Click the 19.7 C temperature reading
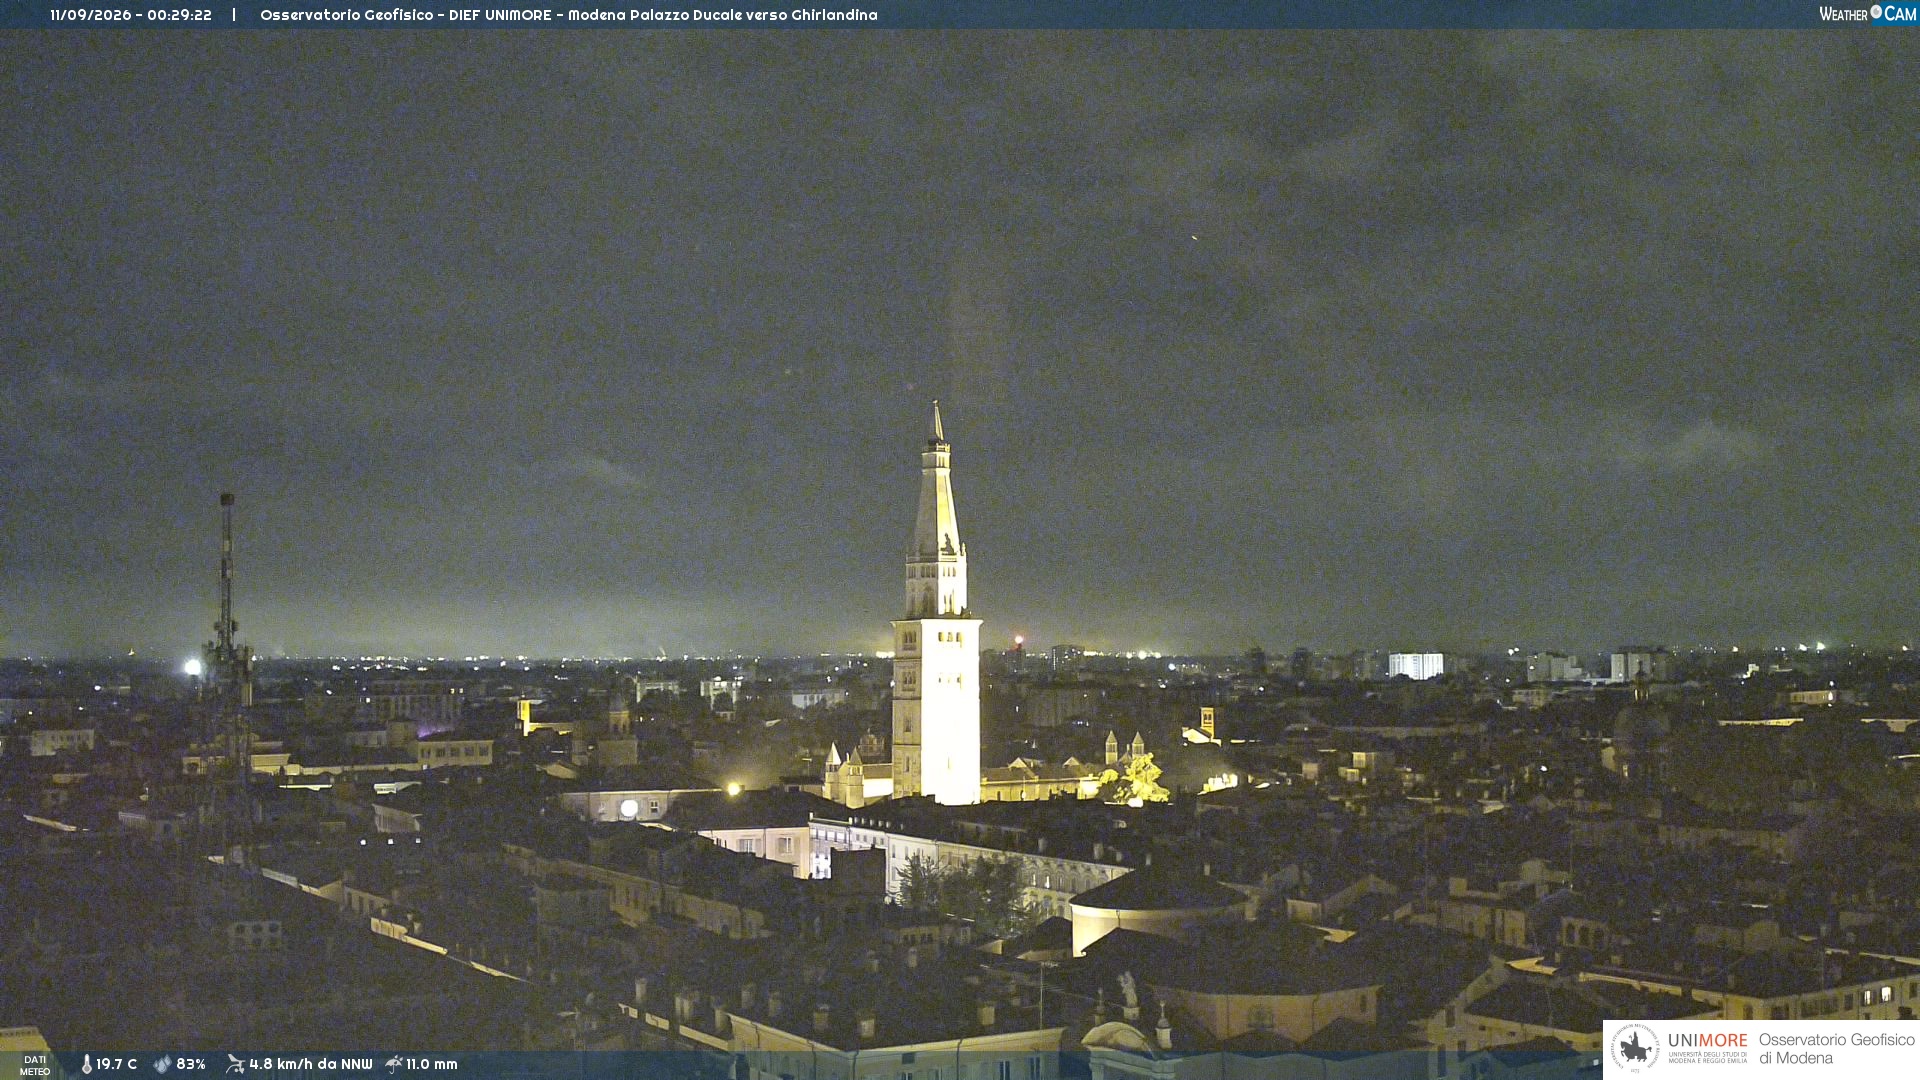1920x1080 pixels. (x=116, y=1064)
